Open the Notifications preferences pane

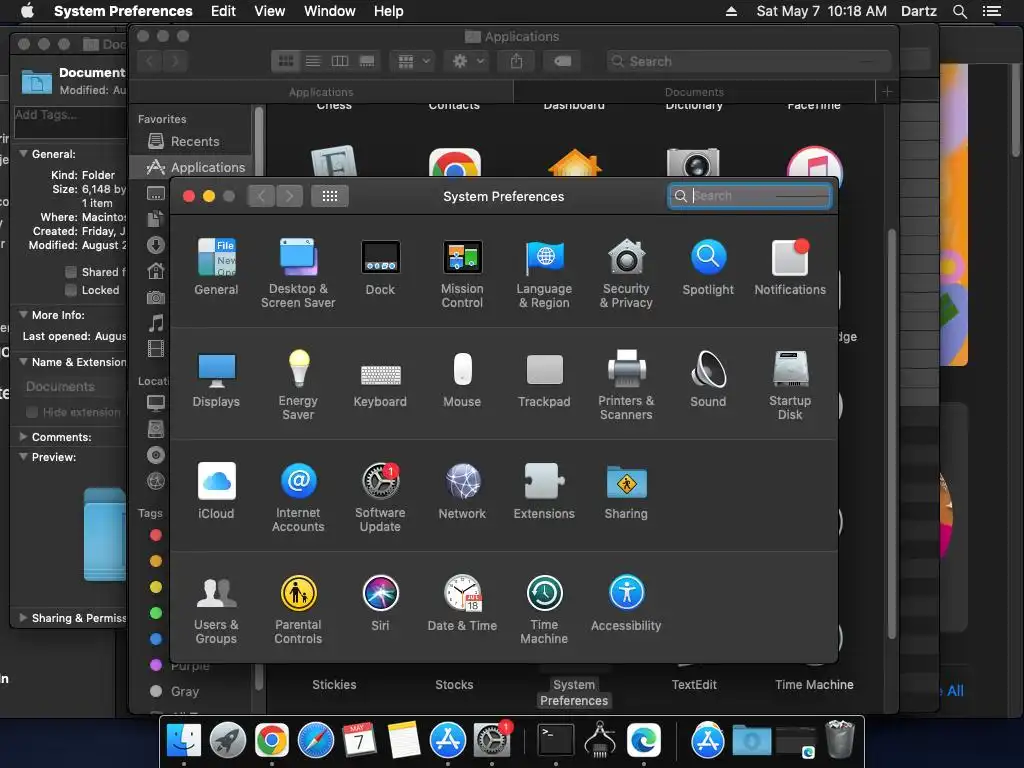tap(790, 267)
